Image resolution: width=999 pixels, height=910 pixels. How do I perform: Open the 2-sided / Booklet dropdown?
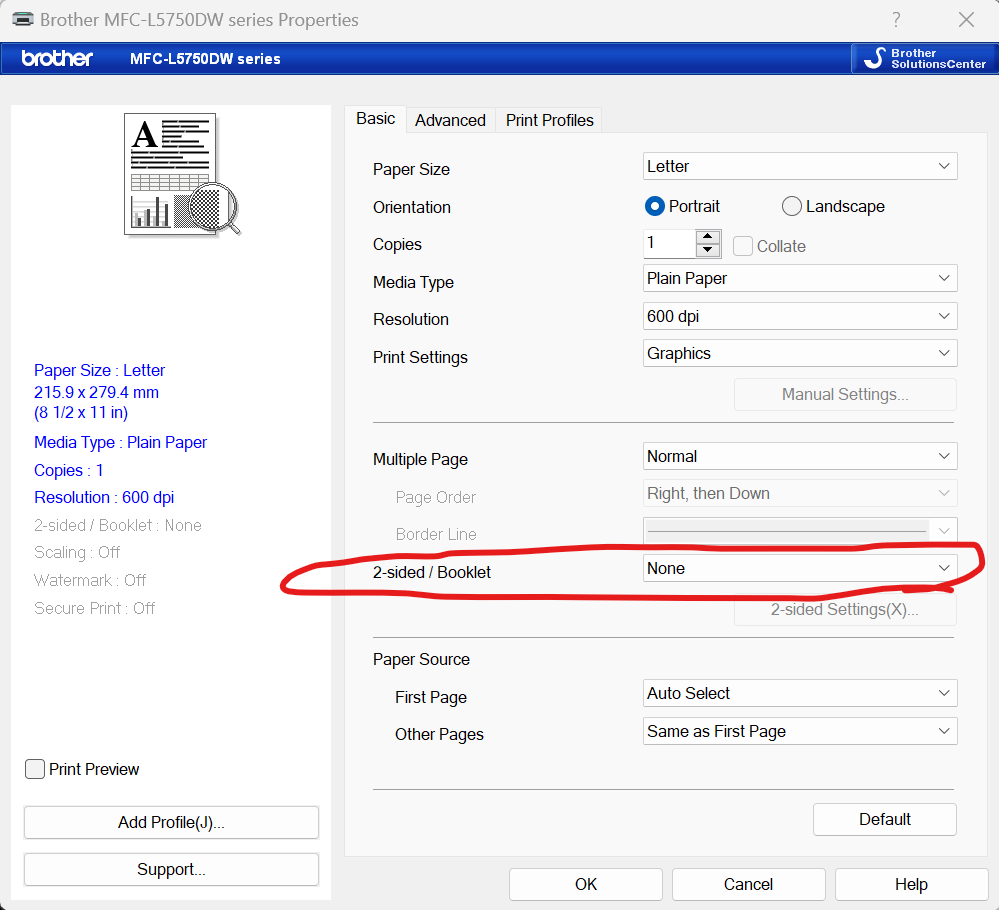pyautogui.click(x=800, y=568)
